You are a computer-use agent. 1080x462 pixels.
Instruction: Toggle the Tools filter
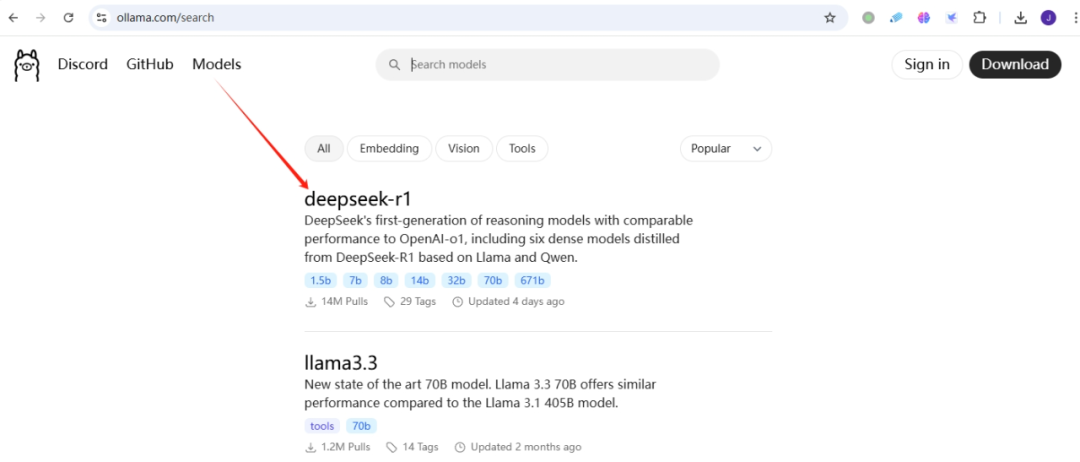[522, 148]
